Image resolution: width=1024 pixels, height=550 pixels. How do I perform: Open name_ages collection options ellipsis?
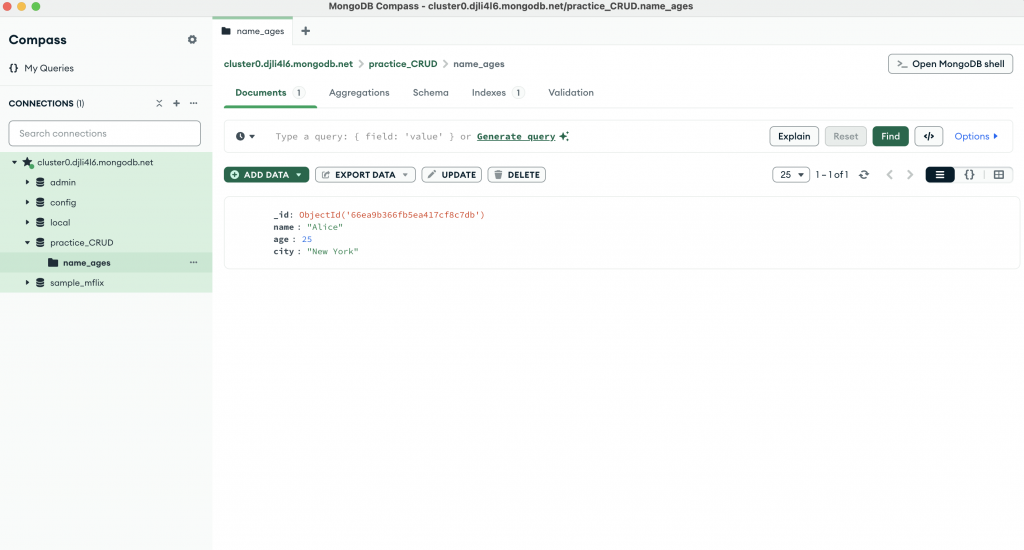point(193,262)
